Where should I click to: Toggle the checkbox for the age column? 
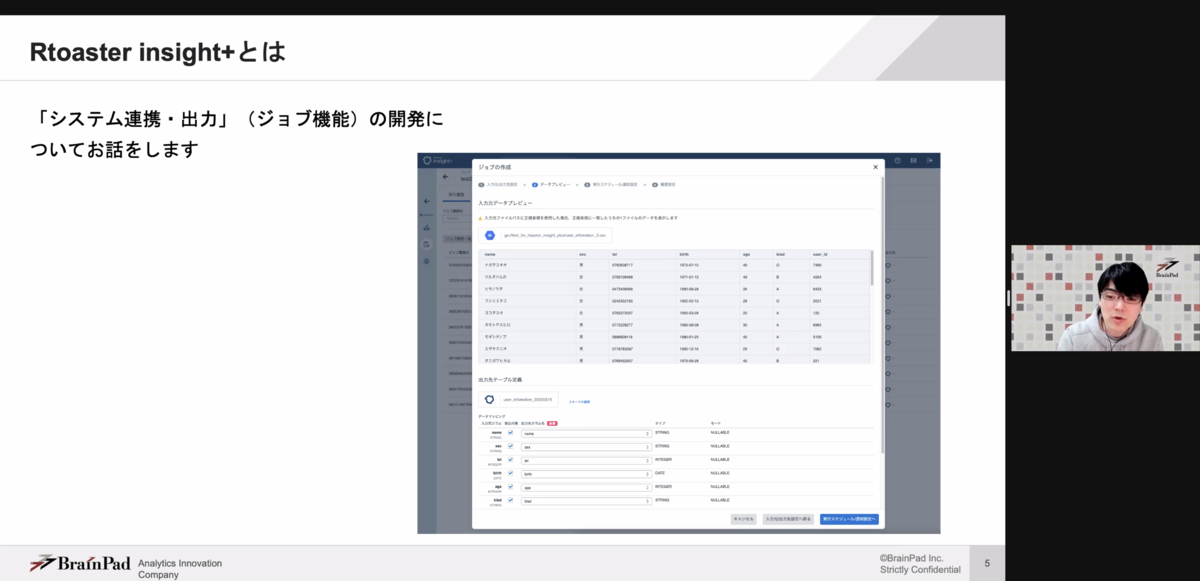[510, 487]
